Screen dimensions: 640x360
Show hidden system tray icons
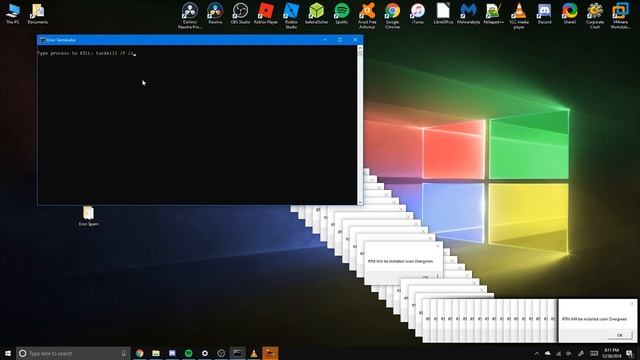(x=537, y=353)
